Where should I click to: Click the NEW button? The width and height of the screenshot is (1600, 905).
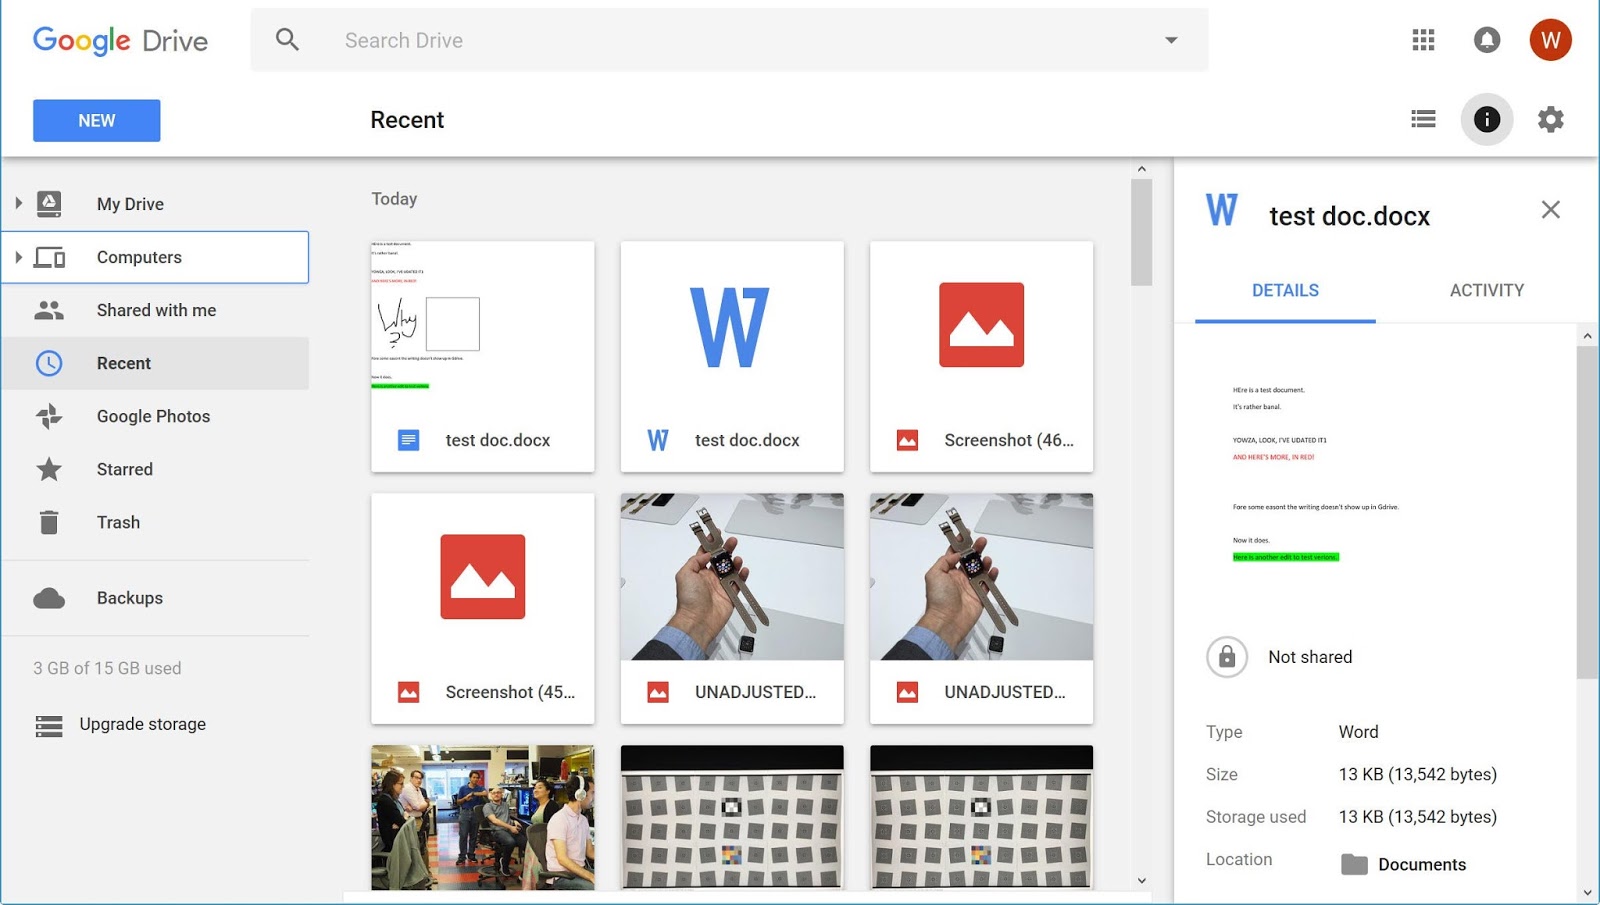tap(96, 119)
